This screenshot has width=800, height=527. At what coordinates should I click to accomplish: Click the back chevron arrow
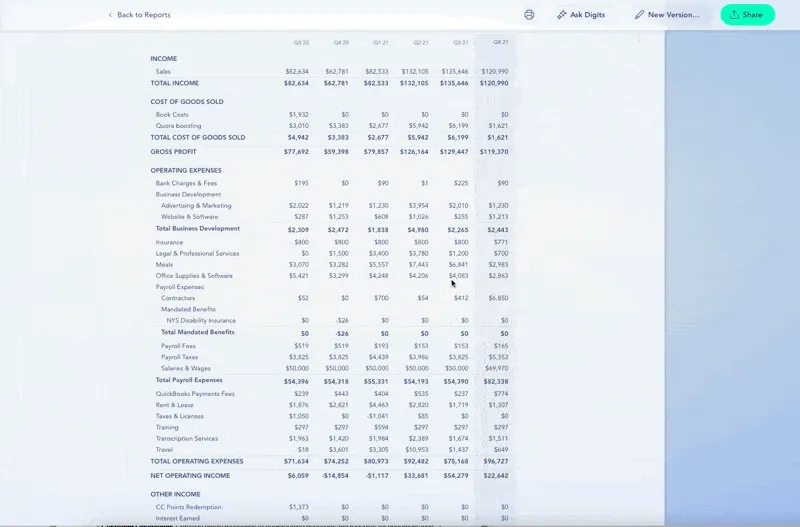coord(110,15)
